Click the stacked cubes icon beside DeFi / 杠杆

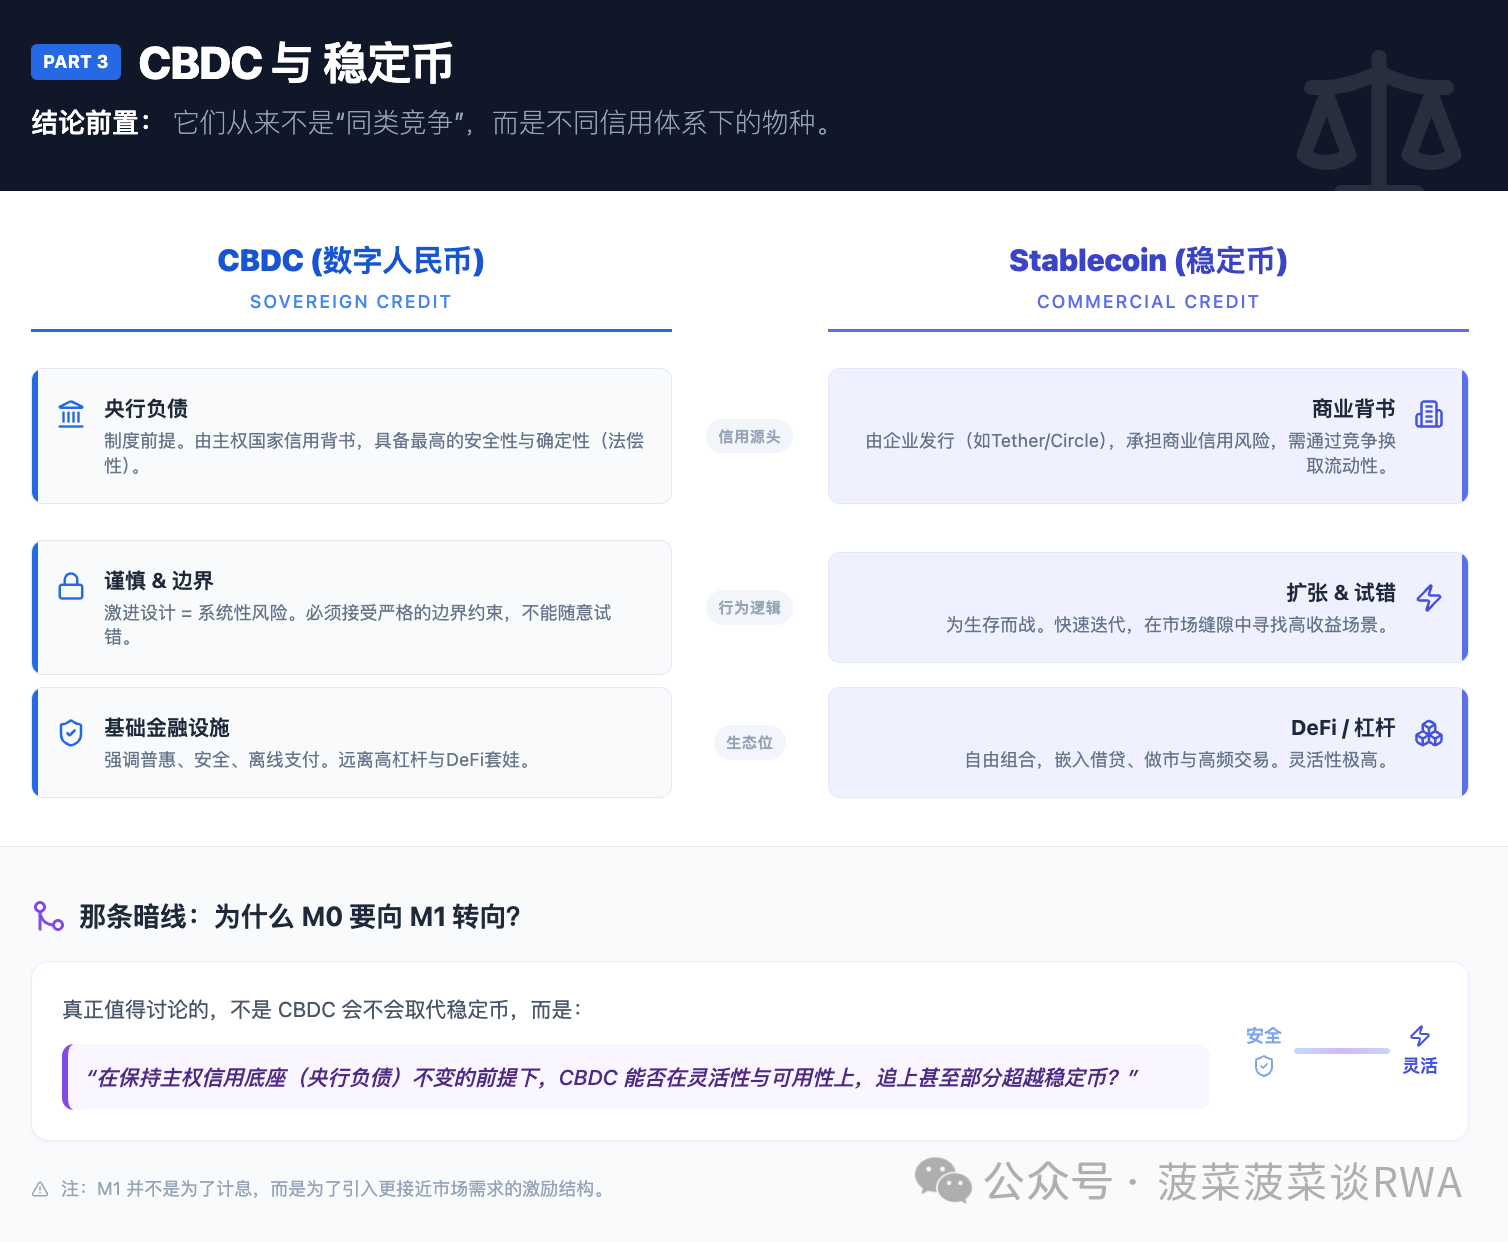click(1429, 733)
